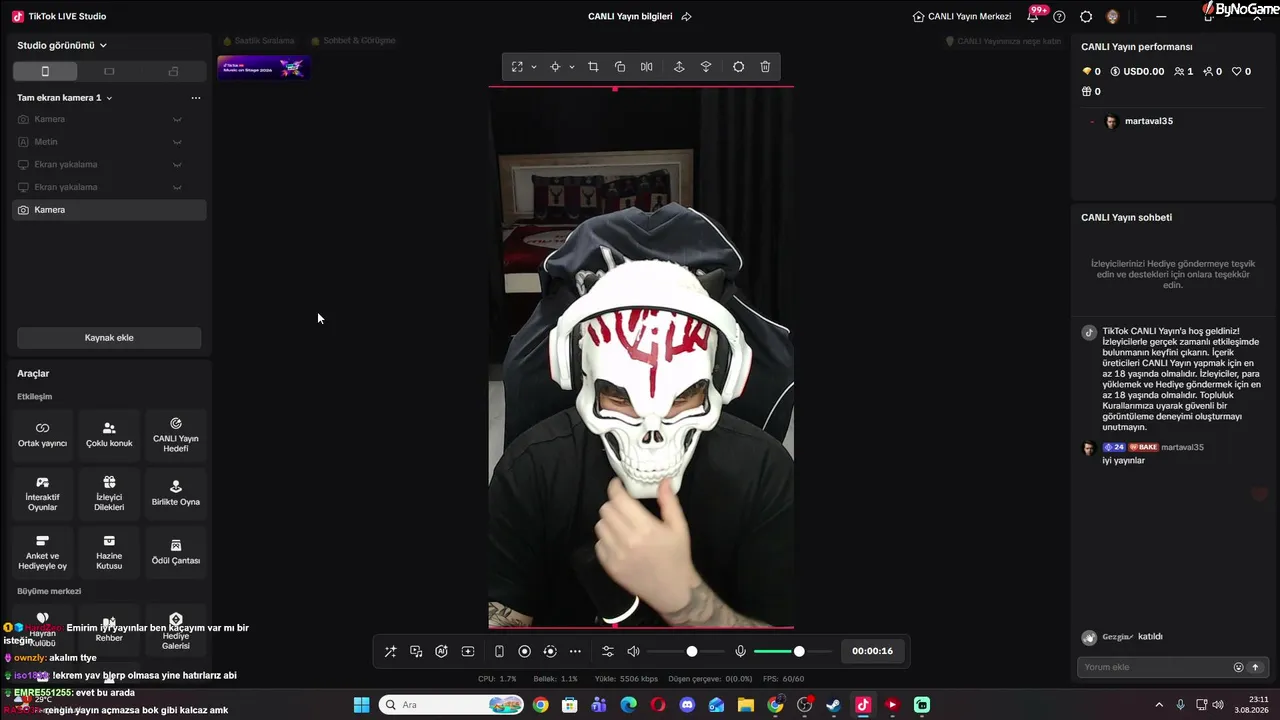Click the Kaynak ekle button
This screenshot has height=720, width=1280.
pos(109,338)
